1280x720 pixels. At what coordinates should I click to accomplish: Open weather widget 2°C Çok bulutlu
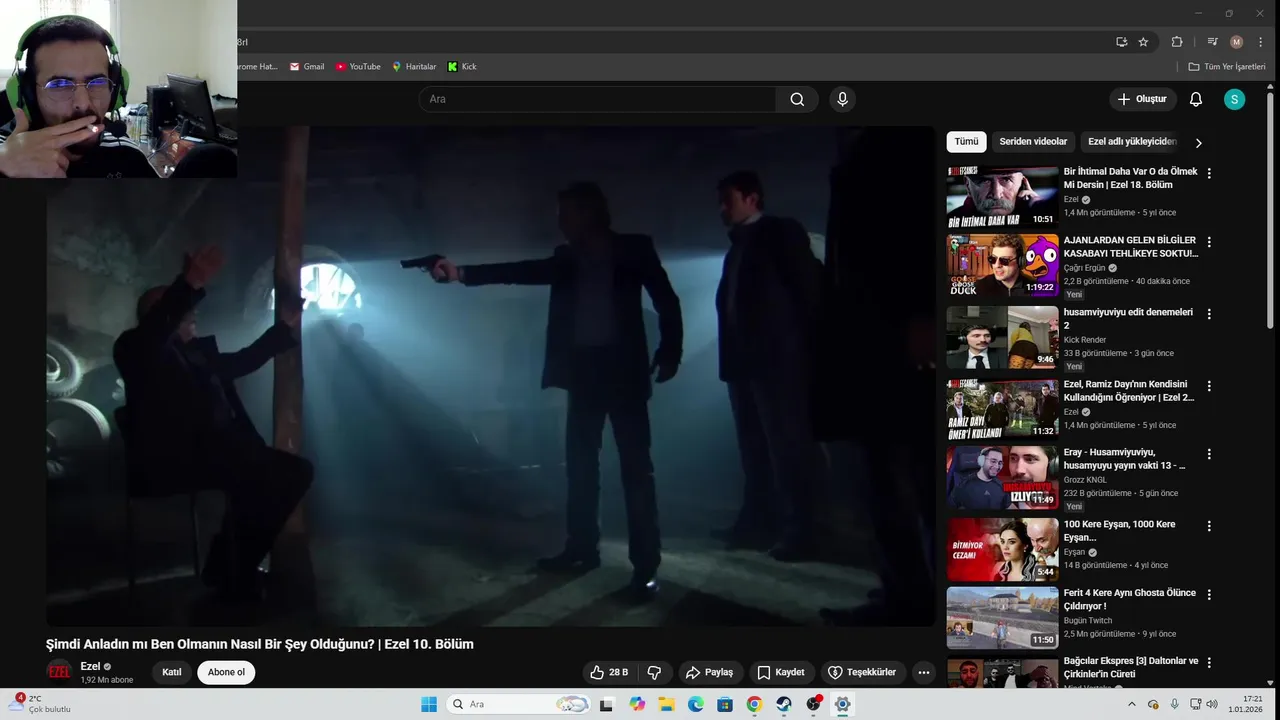(40, 704)
